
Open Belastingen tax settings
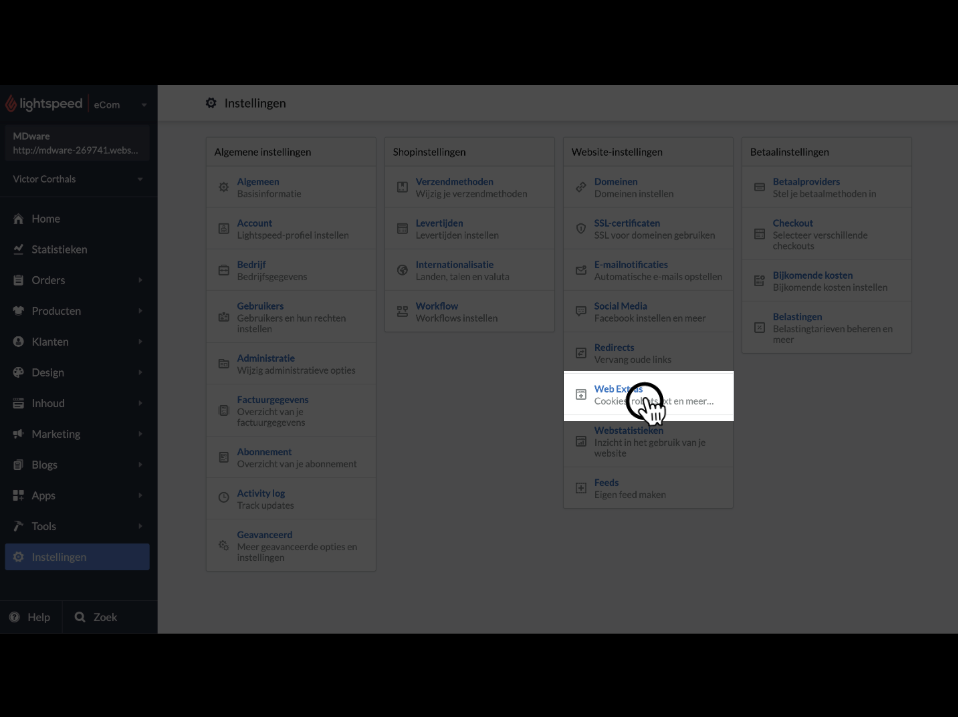(x=797, y=317)
